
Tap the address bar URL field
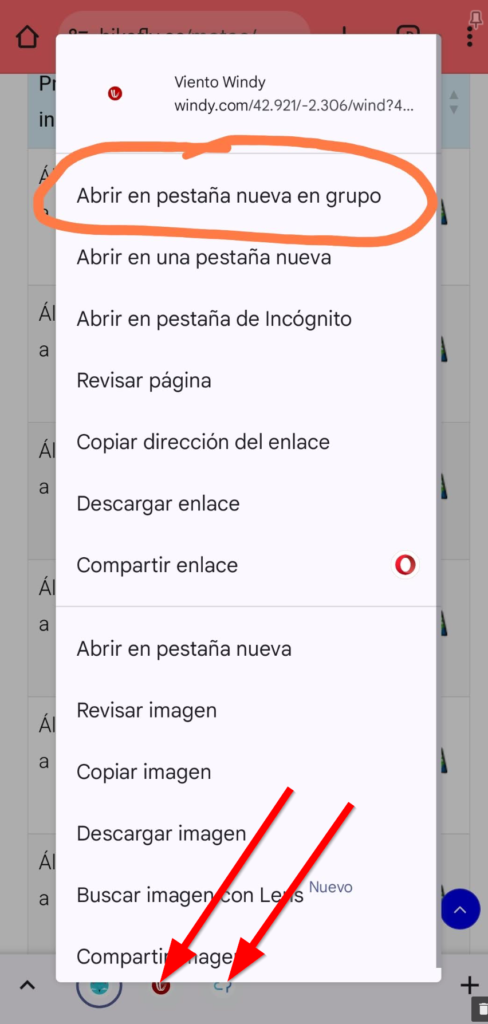pyautogui.click(x=185, y=36)
